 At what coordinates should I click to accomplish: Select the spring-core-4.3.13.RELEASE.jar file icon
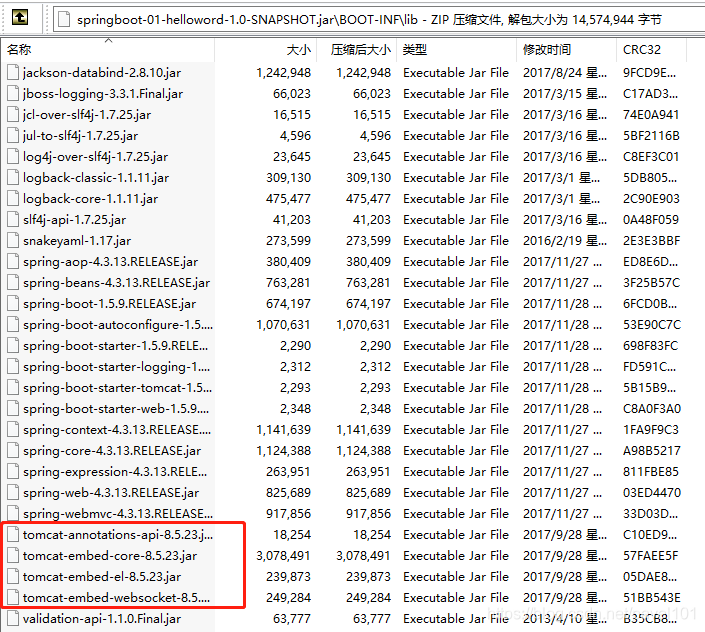click(13, 450)
